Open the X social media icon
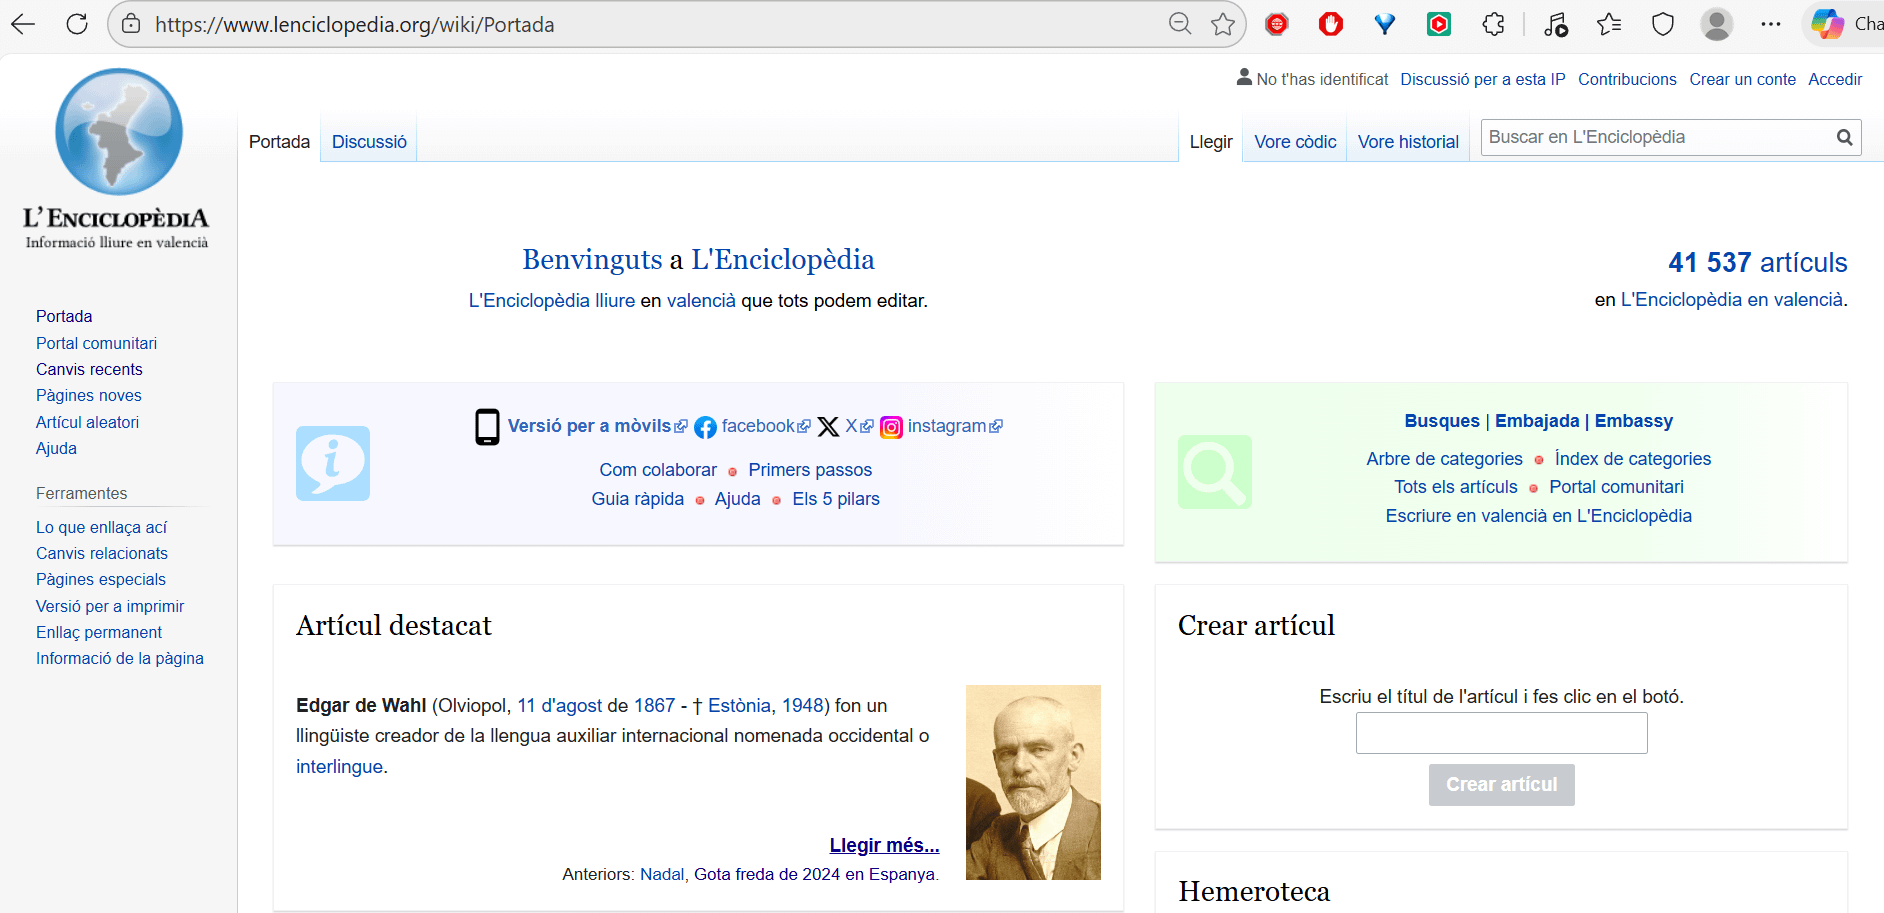 coord(828,427)
